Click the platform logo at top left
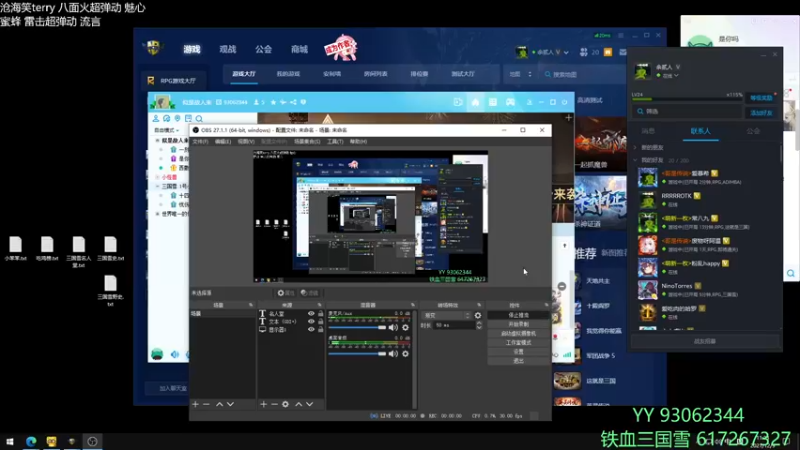 pos(153,48)
